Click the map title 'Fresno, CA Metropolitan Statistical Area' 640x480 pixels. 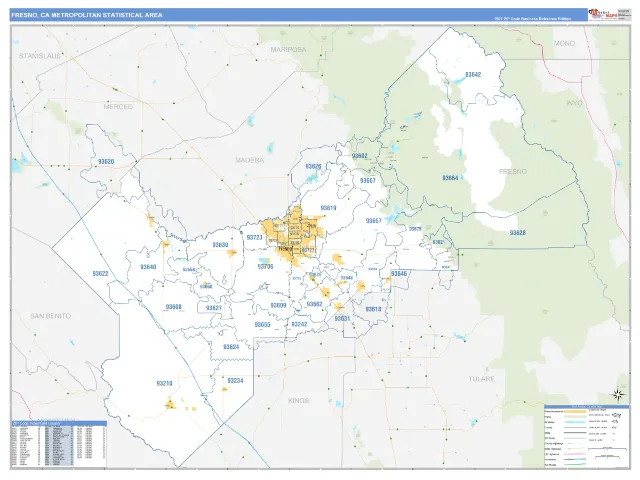click(87, 15)
